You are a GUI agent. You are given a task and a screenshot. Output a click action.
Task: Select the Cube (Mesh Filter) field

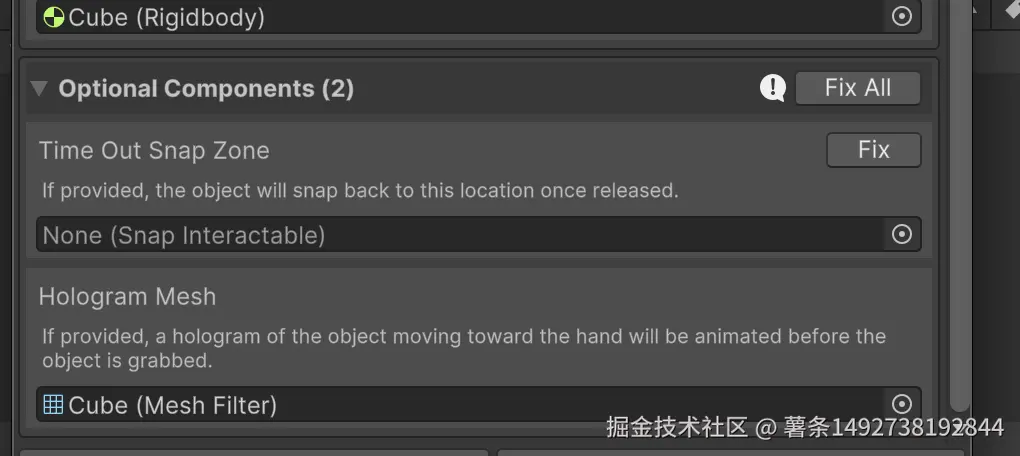coord(479,405)
